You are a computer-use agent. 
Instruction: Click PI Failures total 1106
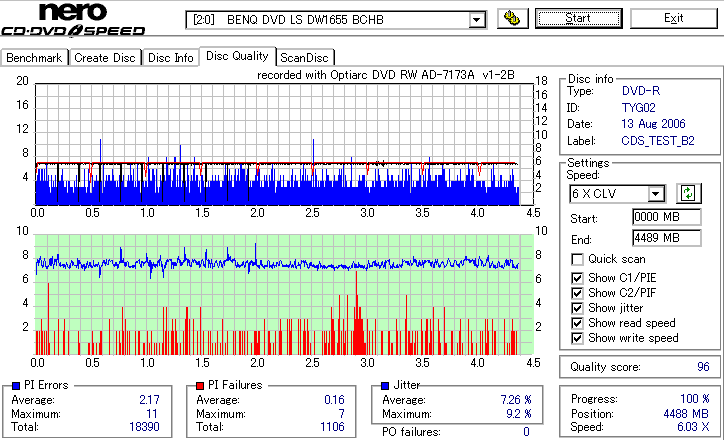pyautogui.click(x=332, y=427)
